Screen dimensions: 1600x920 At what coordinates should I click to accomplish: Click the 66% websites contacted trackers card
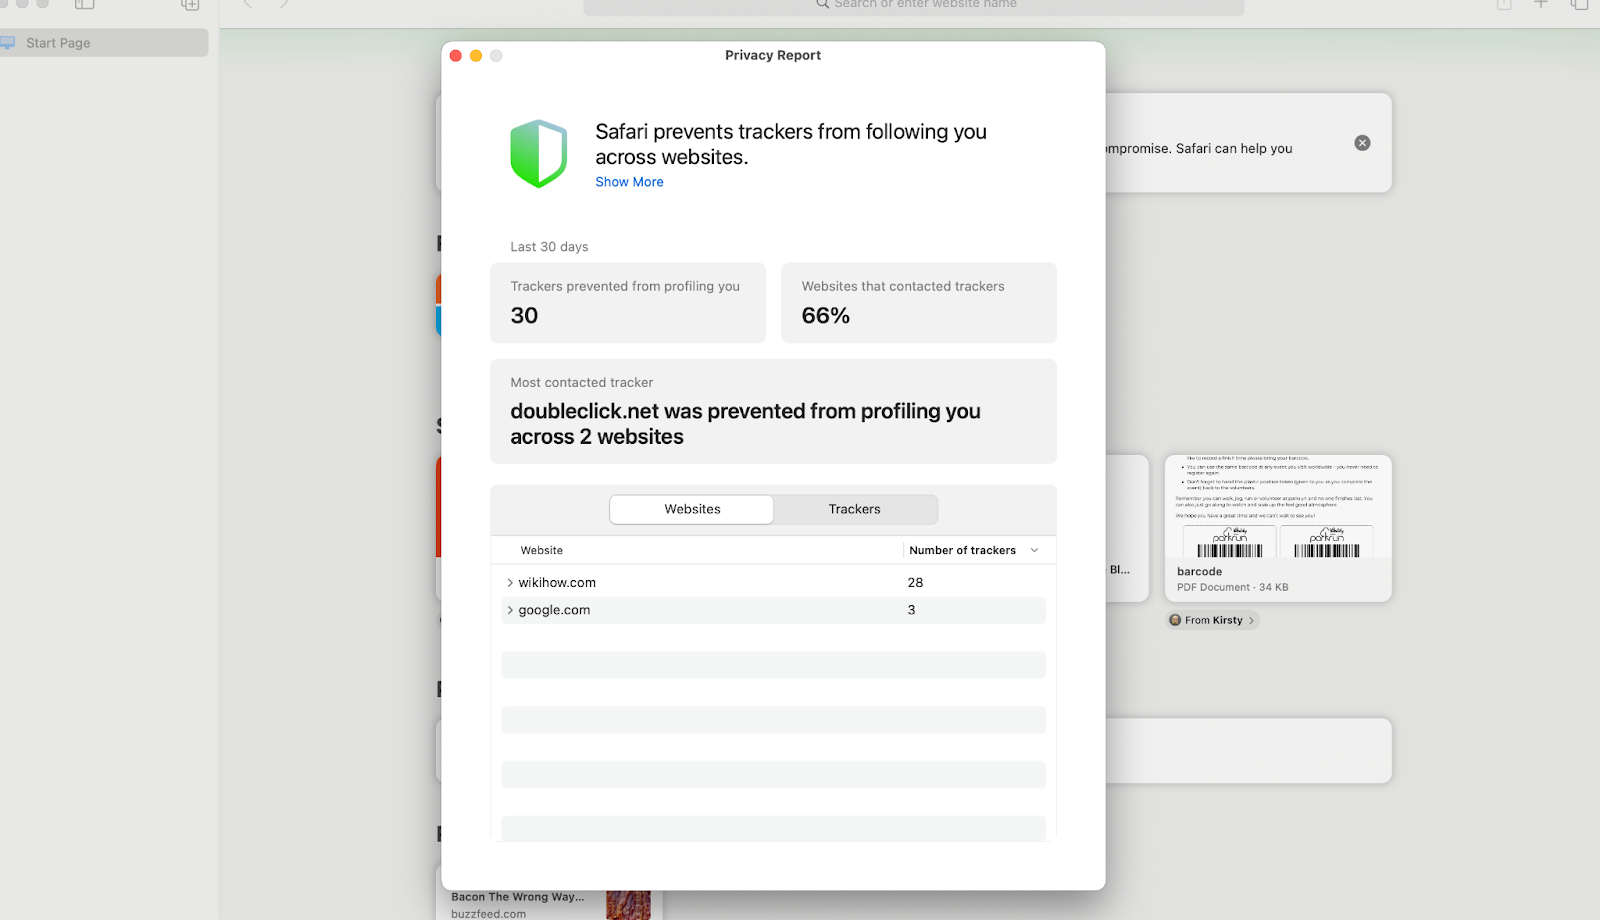pos(919,303)
